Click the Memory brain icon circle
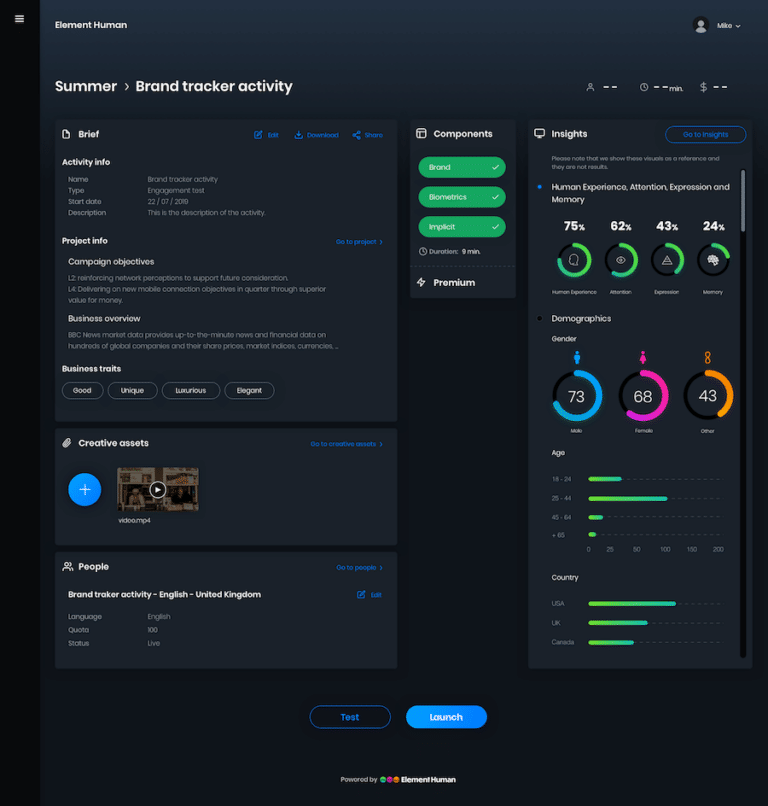 point(714,260)
